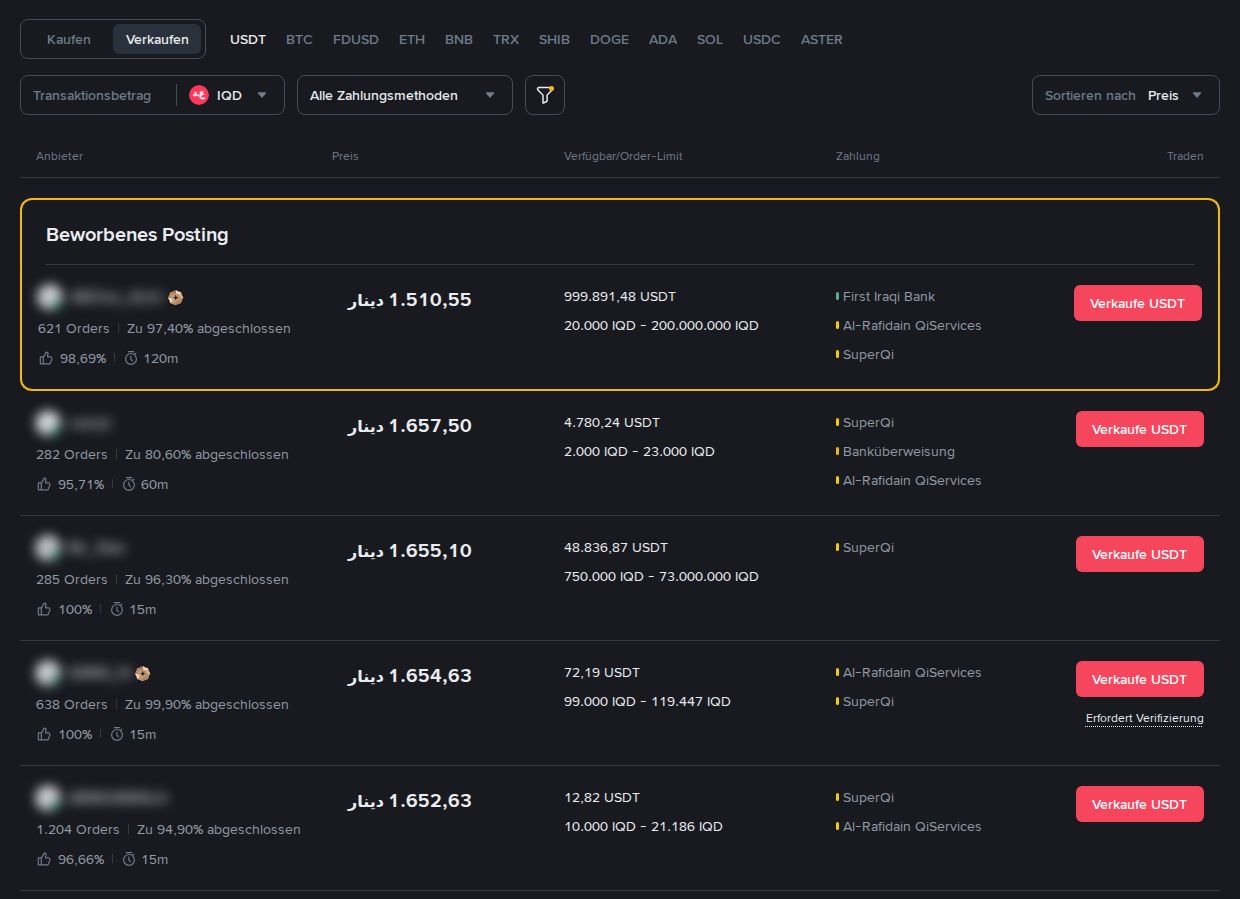Click limit 750.000 IQD - 73.000.000 IQD
The image size is (1240, 899).
[661, 577]
